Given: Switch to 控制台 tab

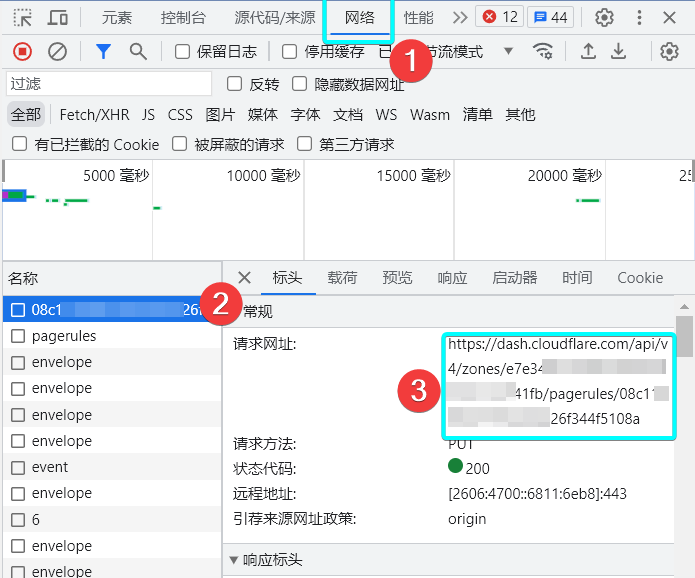Looking at the screenshot, I should 183,18.
